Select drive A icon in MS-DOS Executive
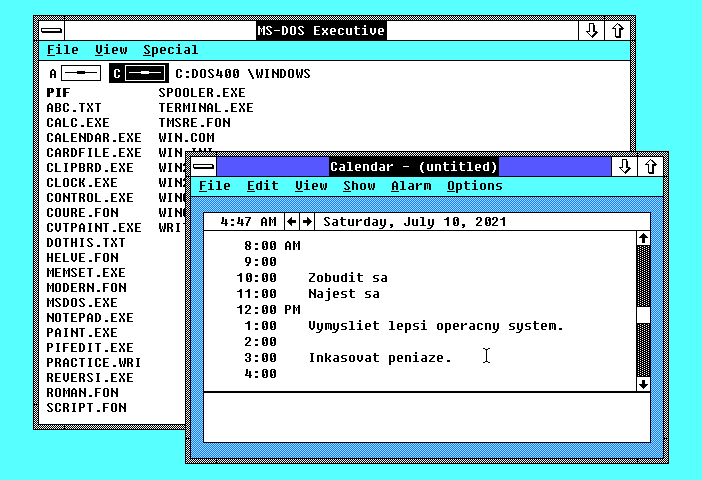The image size is (702, 480). pos(80,73)
